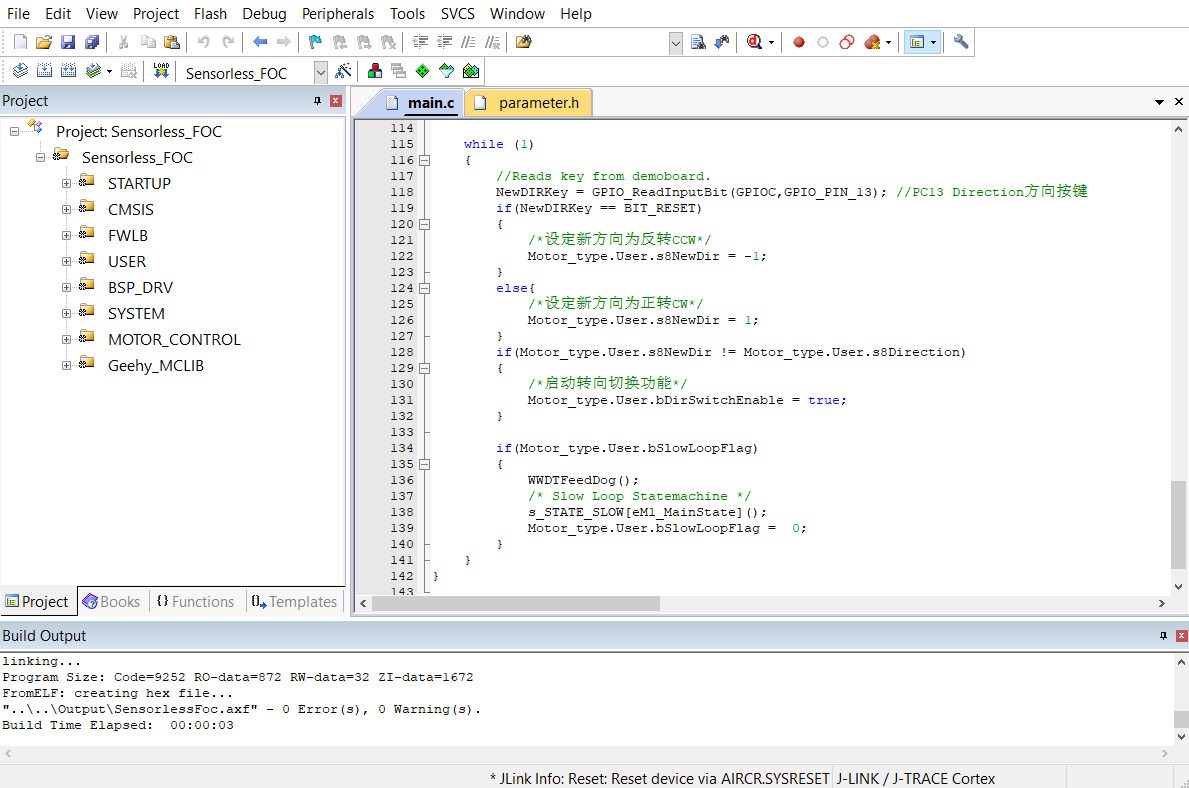The height and width of the screenshot is (788, 1189).
Task: Select the Books tab in the Project pane
Action: [111, 601]
